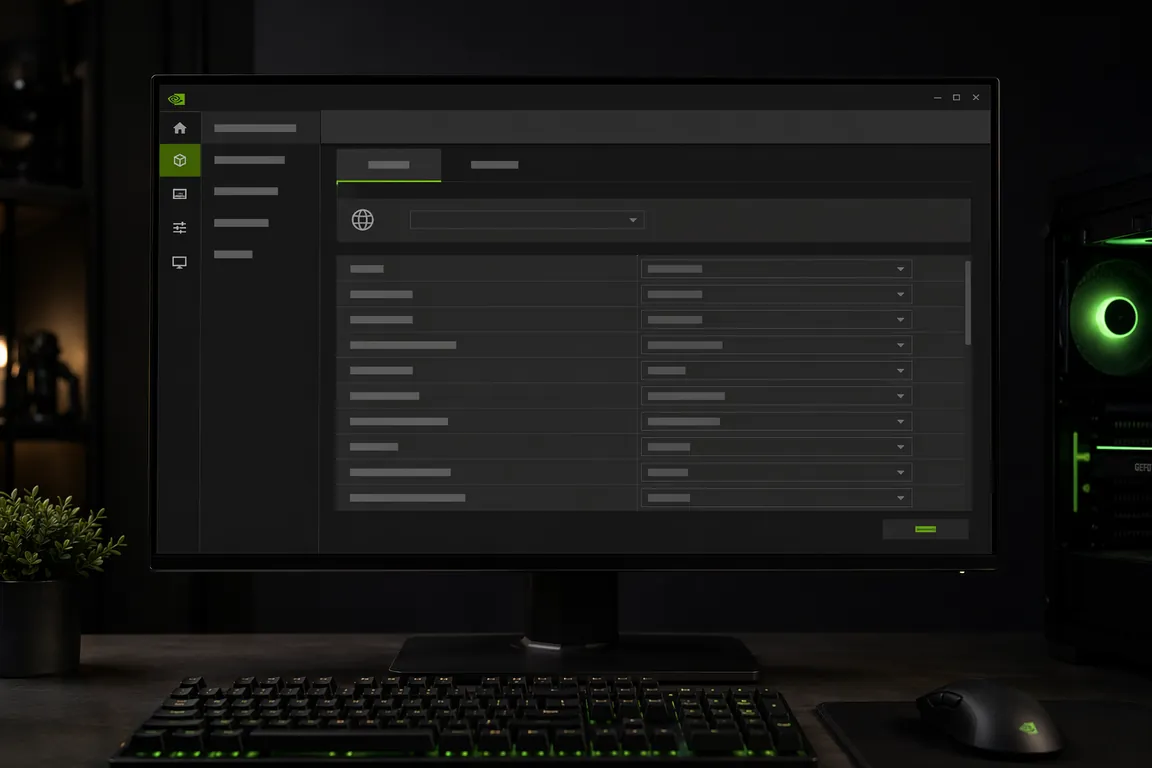Select the second navigation list item

pyautogui.click(x=249, y=159)
